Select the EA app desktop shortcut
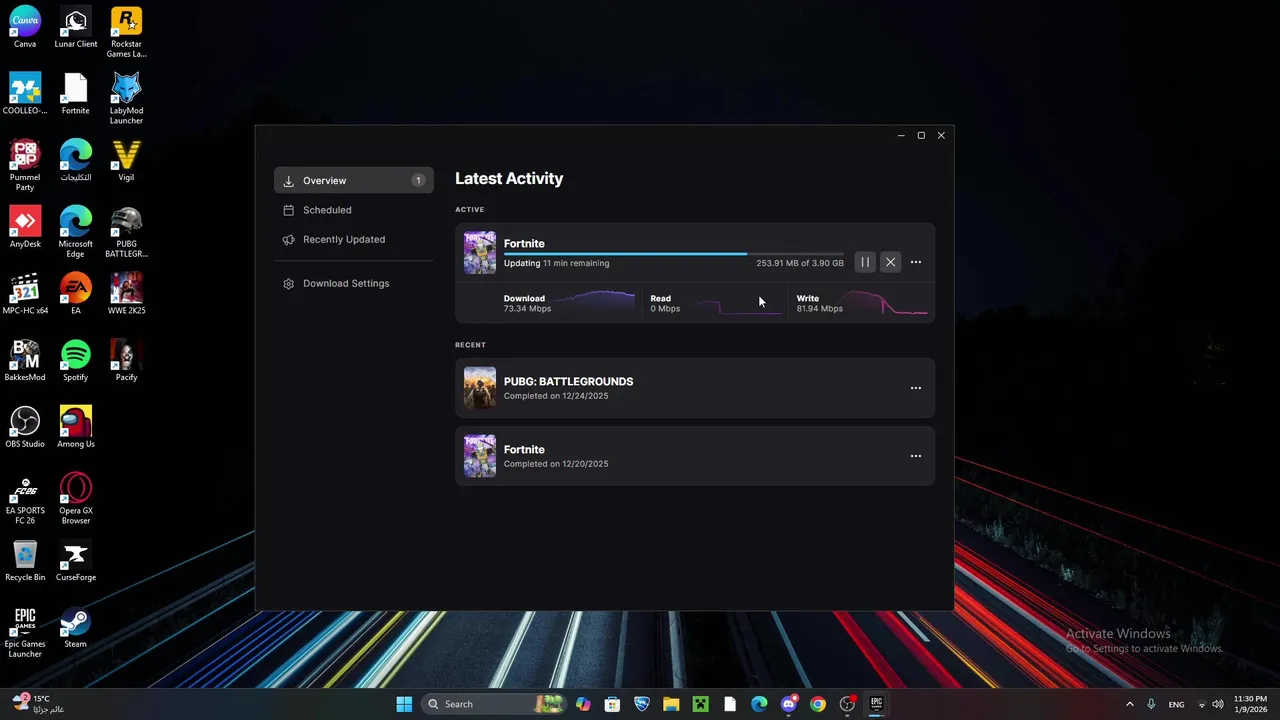Viewport: 1280px width, 720px height. pyautogui.click(x=76, y=294)
